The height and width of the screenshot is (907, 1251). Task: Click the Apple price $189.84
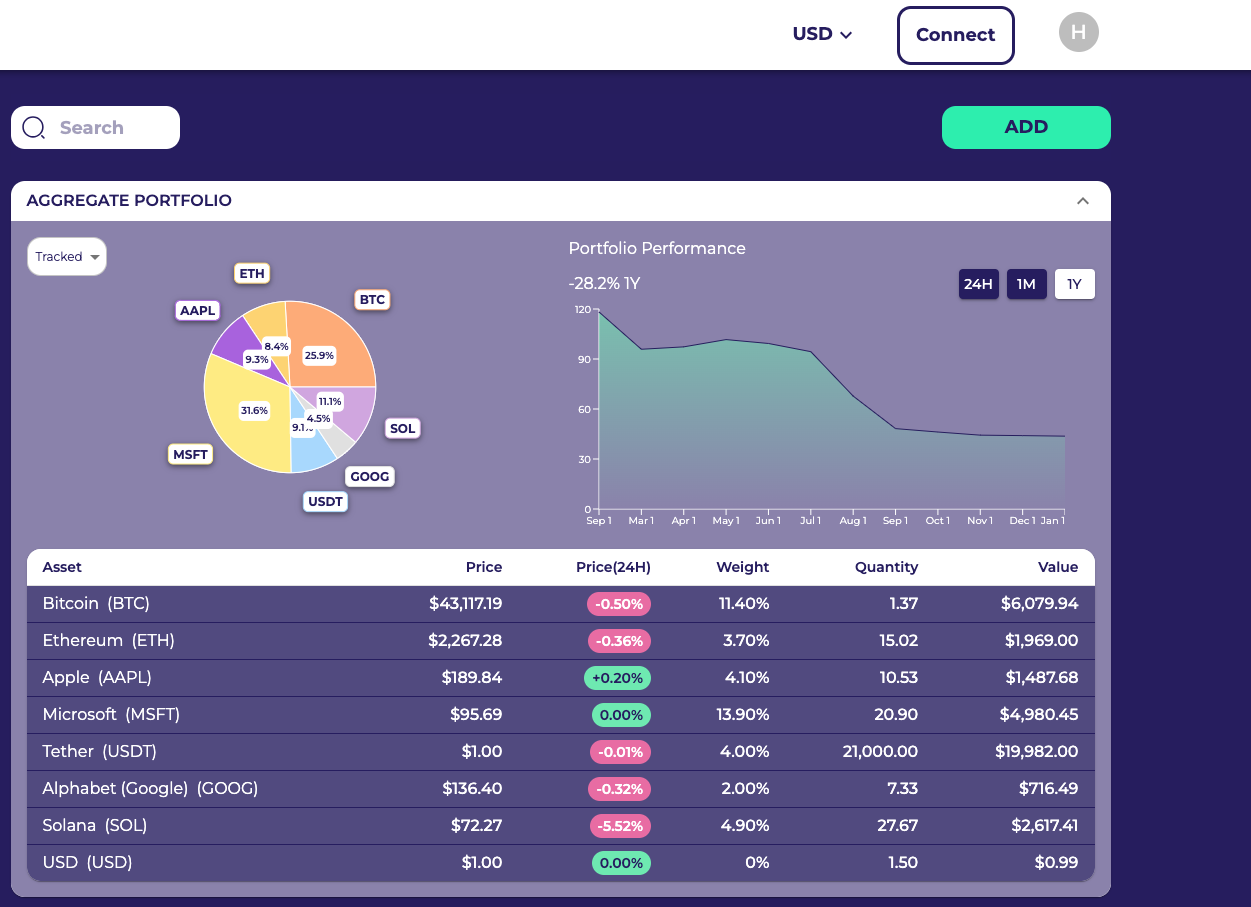(472, 678)
